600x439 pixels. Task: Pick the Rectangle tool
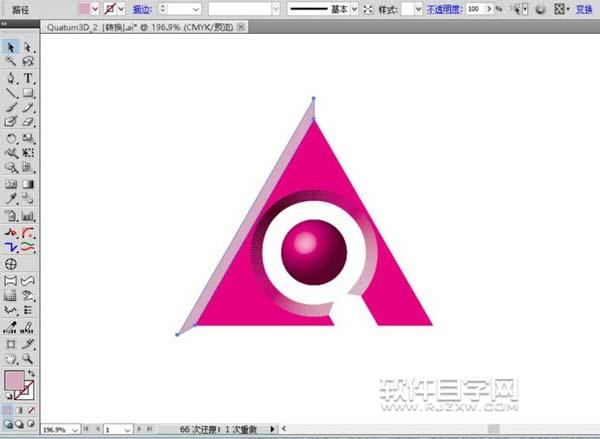tap(28, 93)
